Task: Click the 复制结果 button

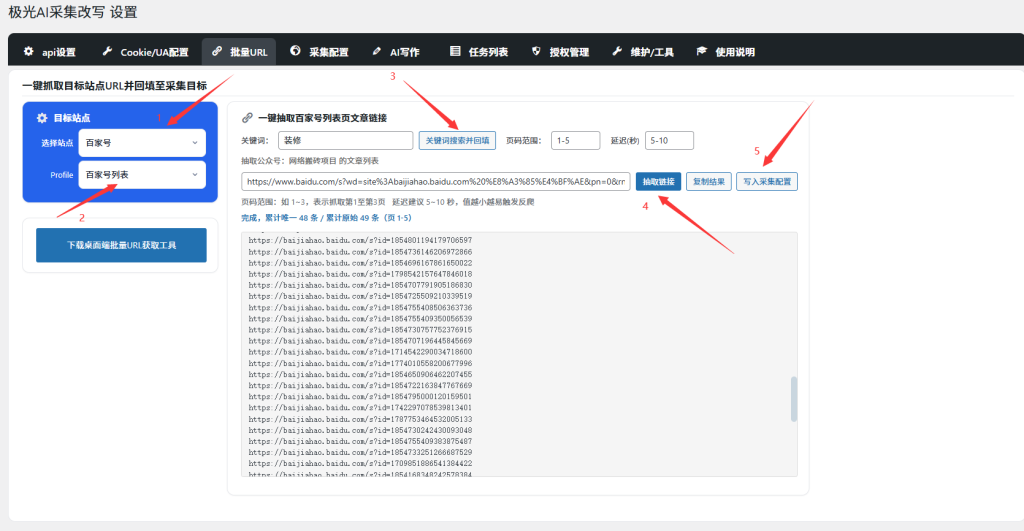Action: 709,182
